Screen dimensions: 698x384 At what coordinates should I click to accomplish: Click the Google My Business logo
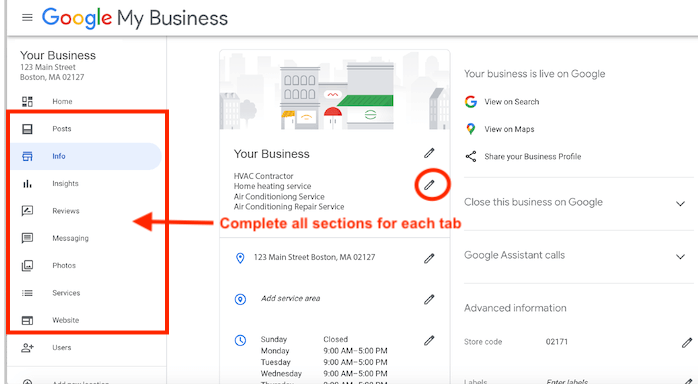pos(135,18)
